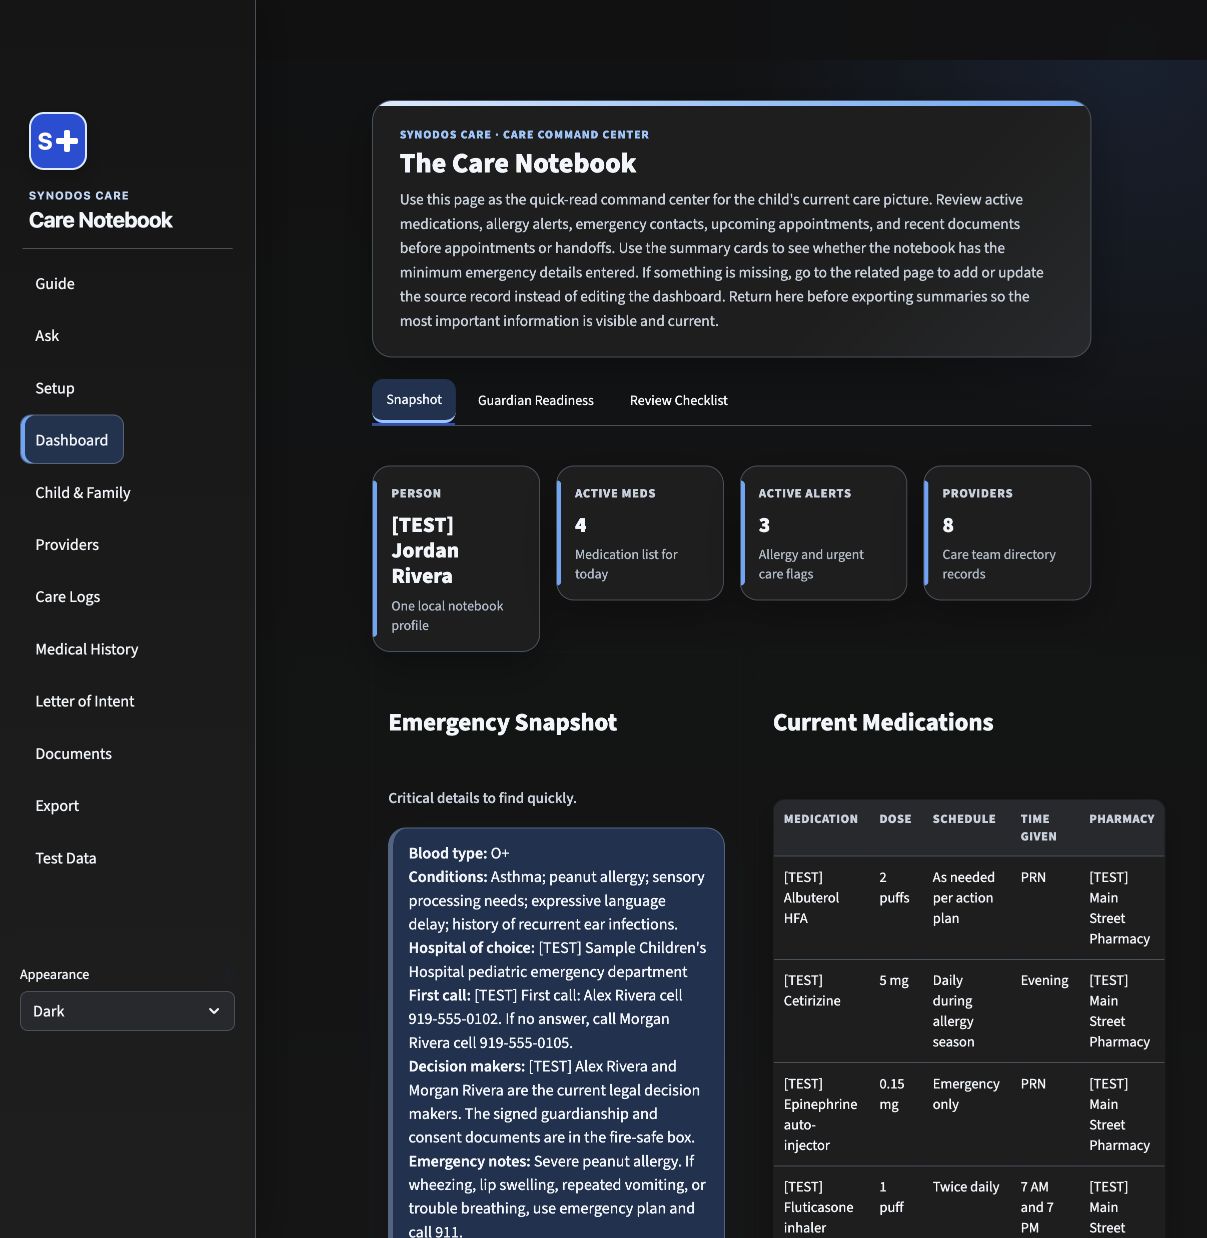The height and width of the screenshot is (1238, 1207).
Task: Open the Appearance Dark dropdown
Action: click(x=127, y=1011)
